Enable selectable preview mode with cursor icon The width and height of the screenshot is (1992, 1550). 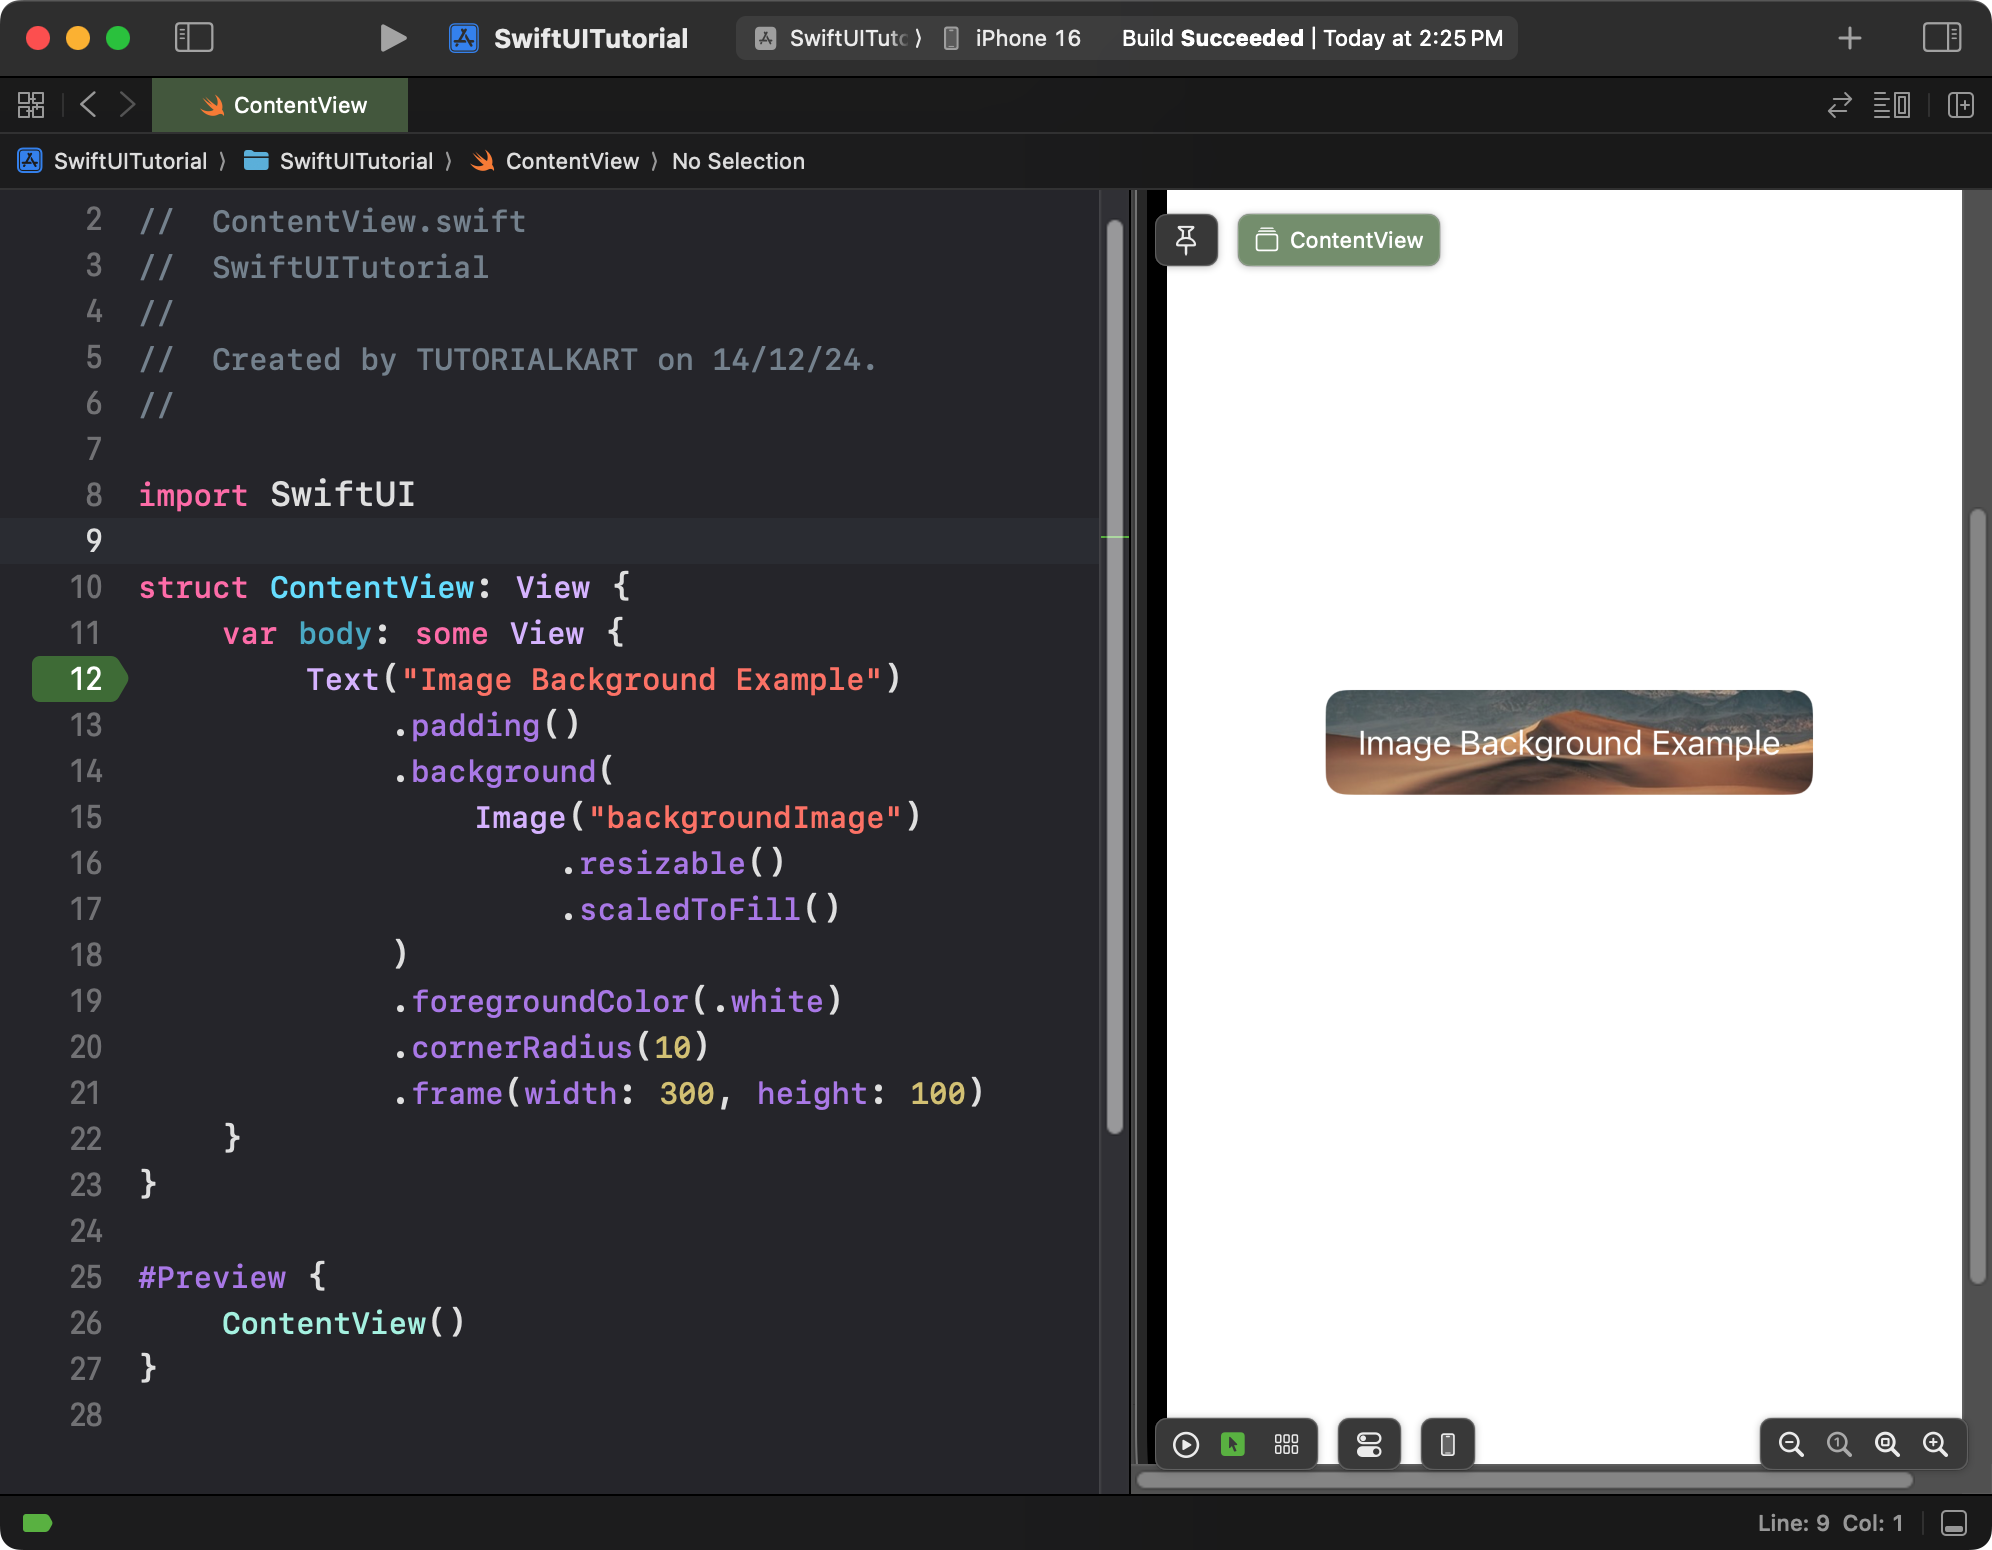tap(1234, 1444)
